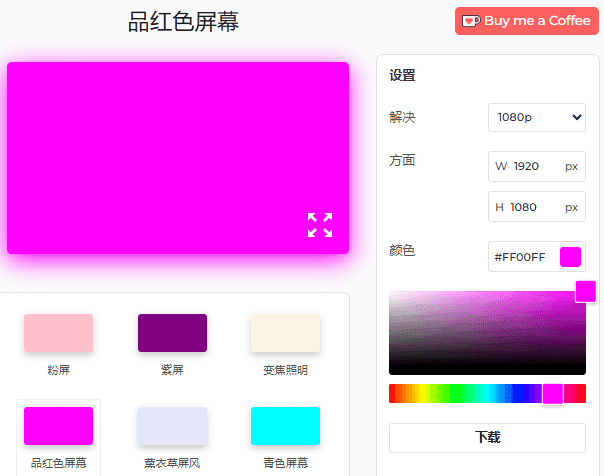Click the coffee cup icon
This screenshot has height=476, width=604.
click(471, 21)
